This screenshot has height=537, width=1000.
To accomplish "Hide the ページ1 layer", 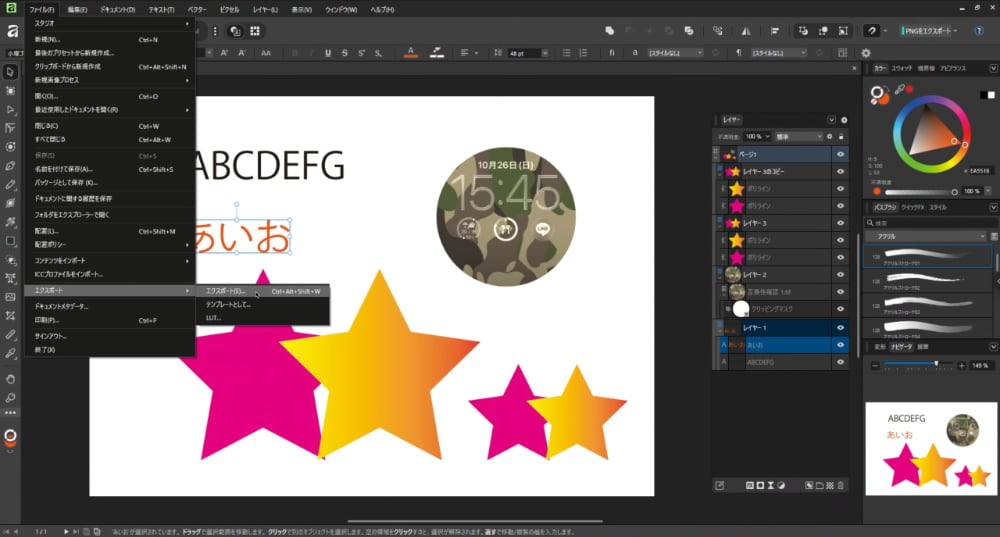I will (x=840, y=155).
